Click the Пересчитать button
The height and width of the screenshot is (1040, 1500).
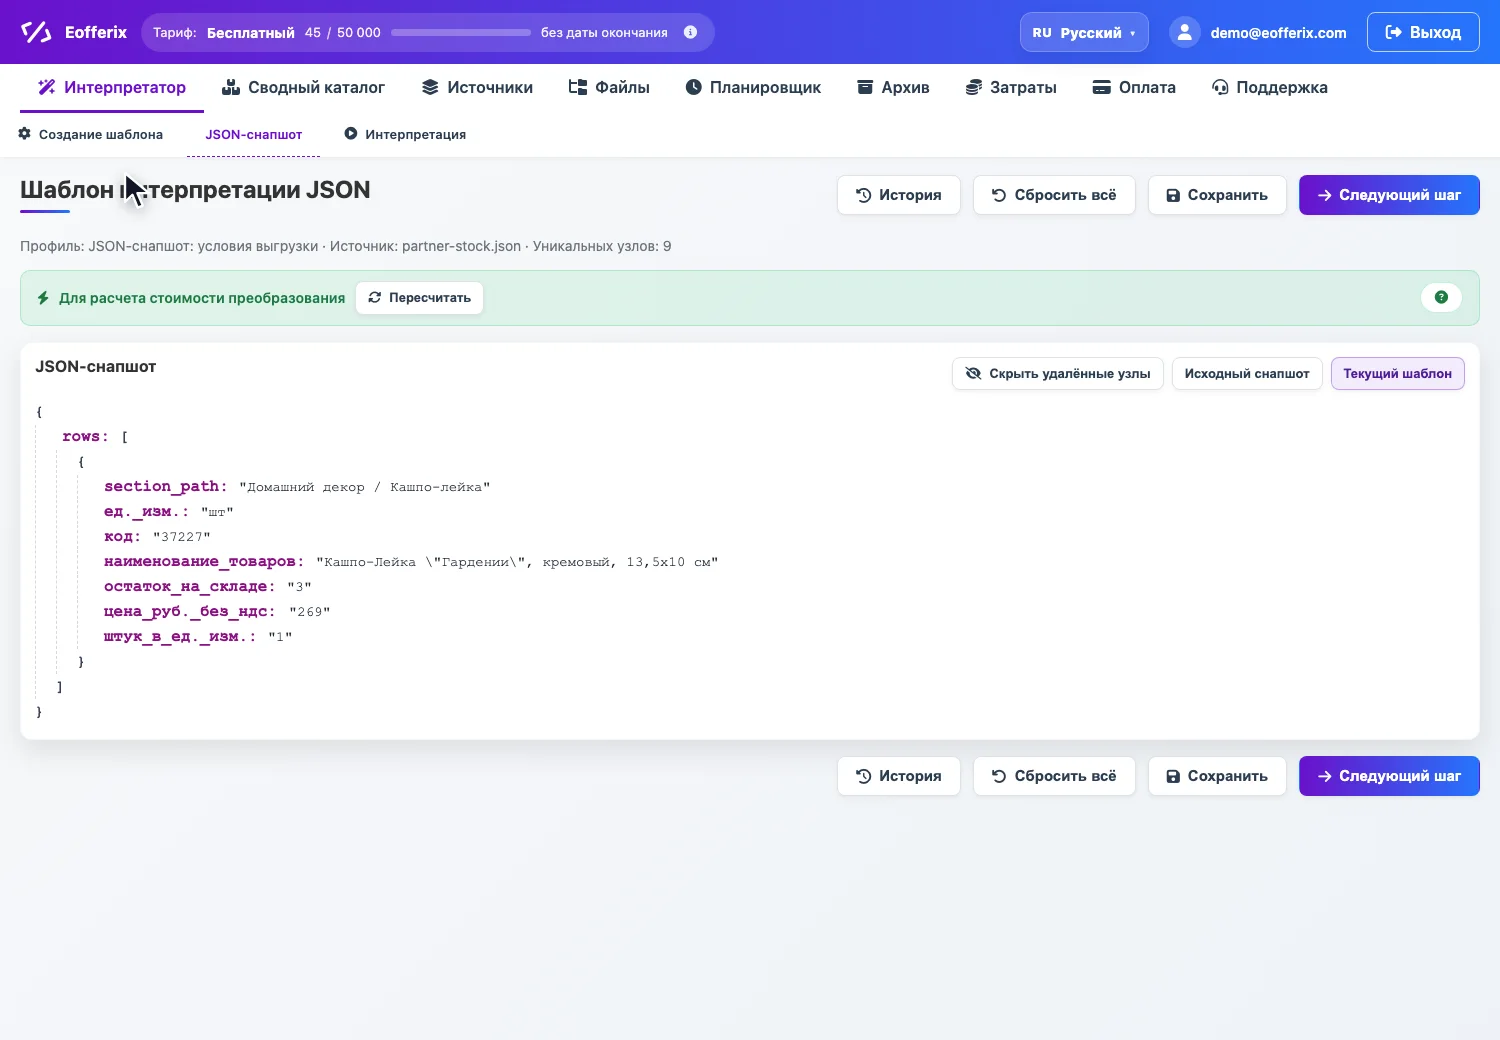(419, 298)
